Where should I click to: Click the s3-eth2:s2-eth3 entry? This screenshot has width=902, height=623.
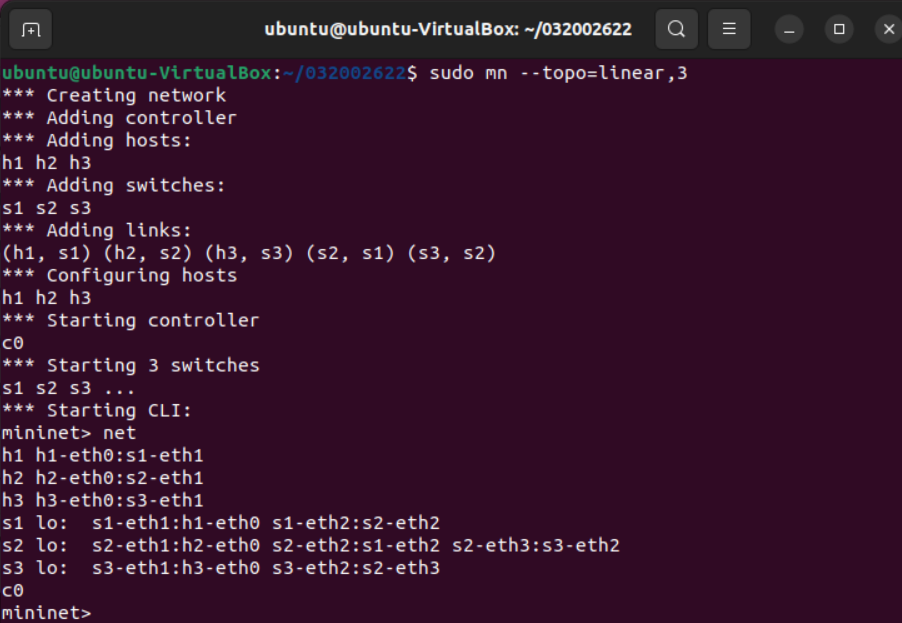pyautogui.click(x=356, y=568)
